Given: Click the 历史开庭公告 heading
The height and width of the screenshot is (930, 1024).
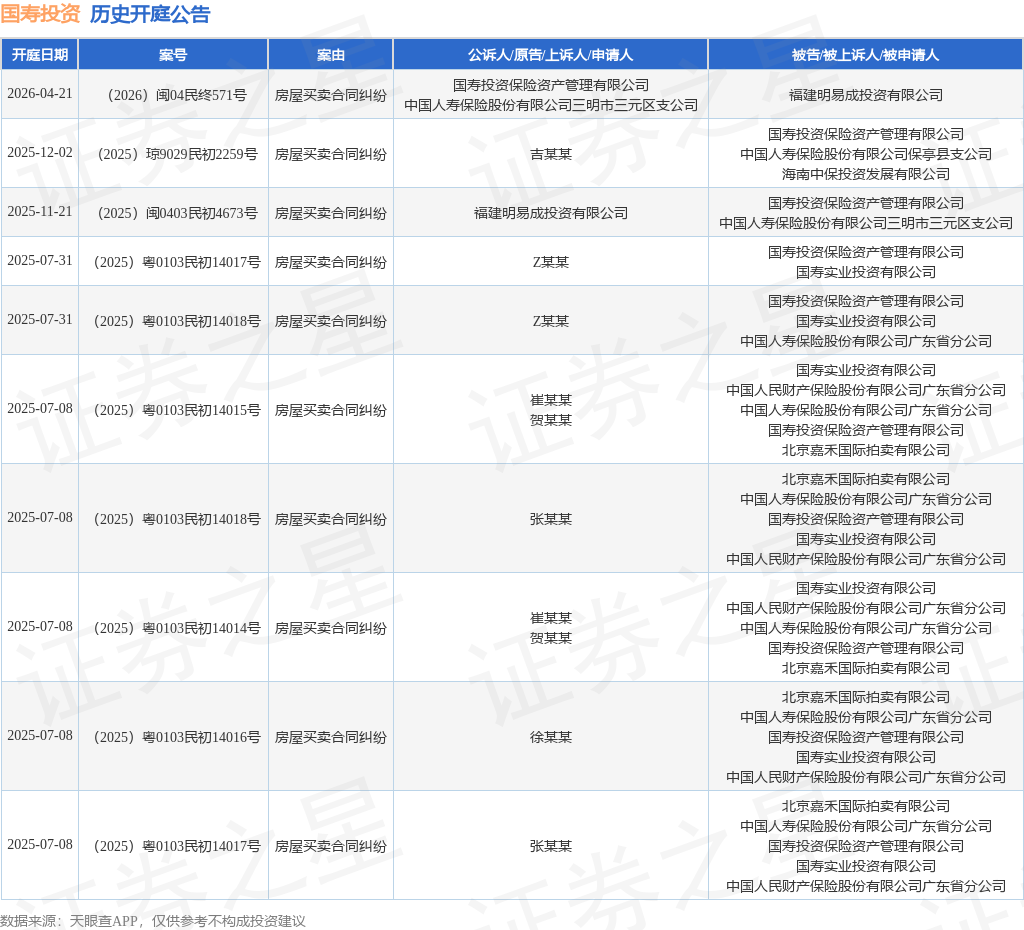Looking at the screenshot, I should 150,14.
